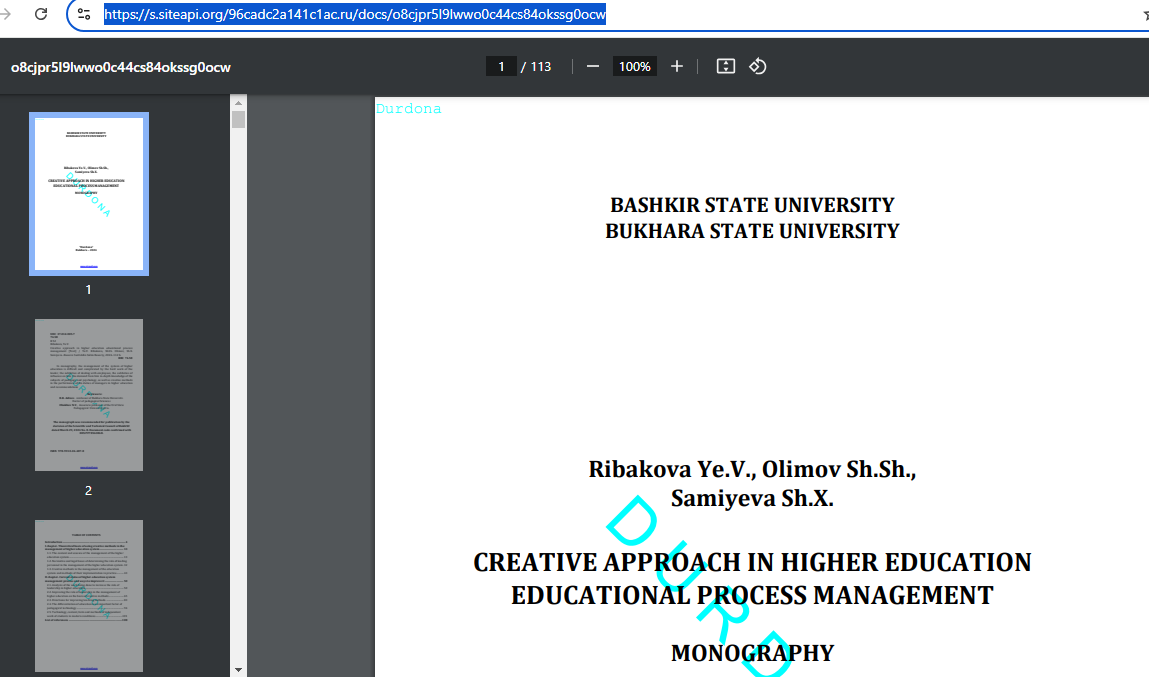Open page 1 thumbnail
This screenshot has width=1149, height=677.
89,194
